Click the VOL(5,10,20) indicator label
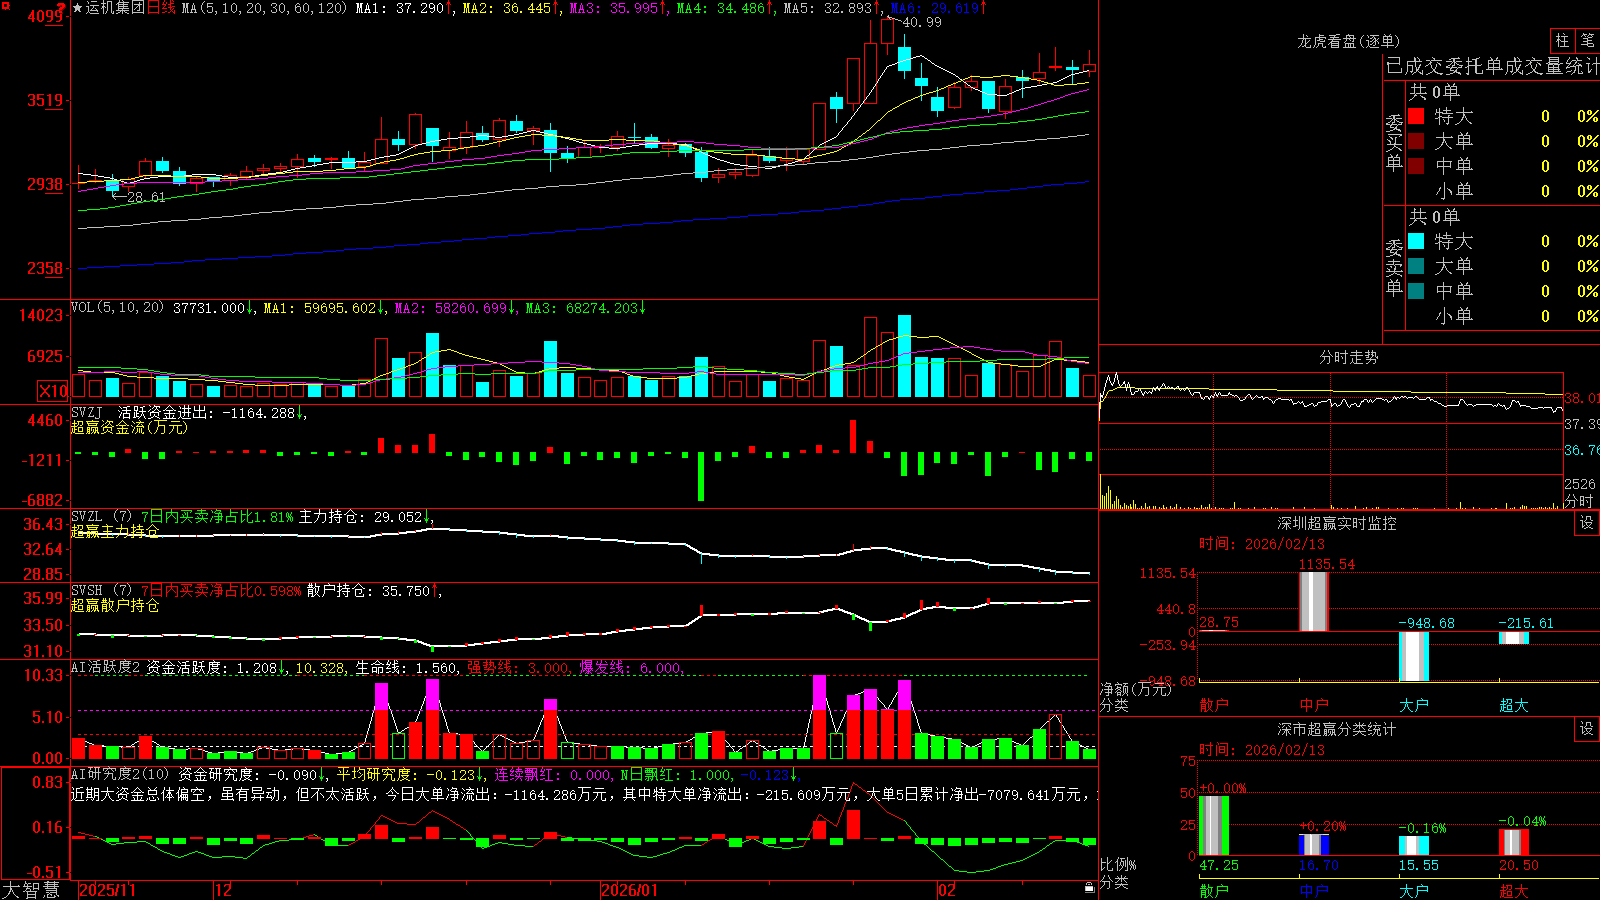 (118, 308)
